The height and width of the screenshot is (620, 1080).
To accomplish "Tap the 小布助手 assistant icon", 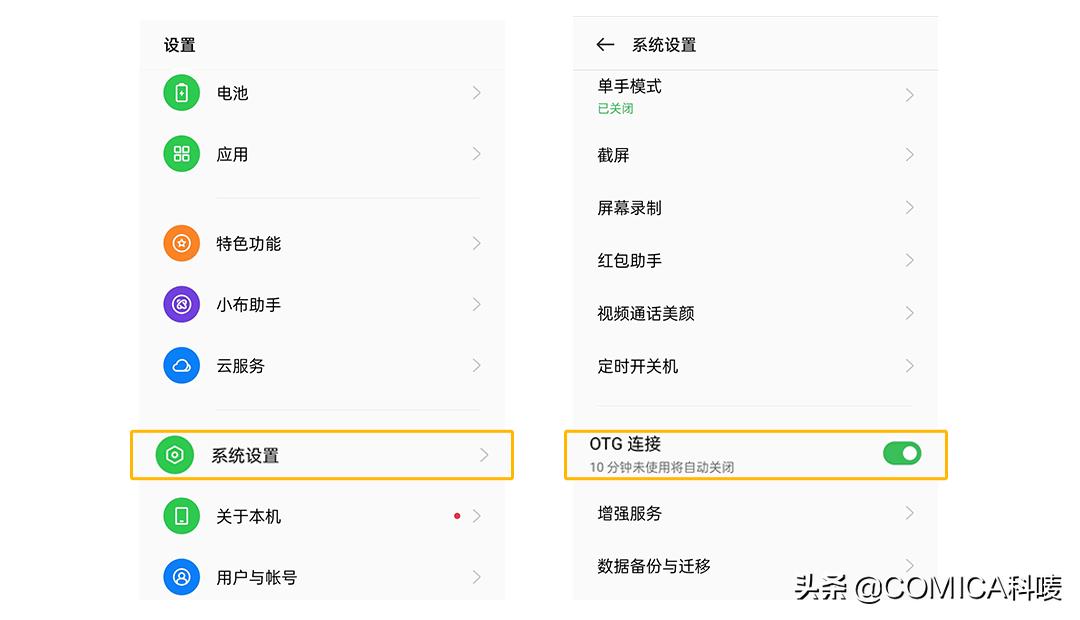I will tap(181, 304).
